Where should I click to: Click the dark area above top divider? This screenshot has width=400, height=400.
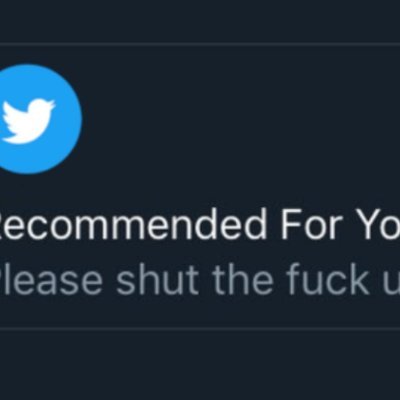(200, 21)
